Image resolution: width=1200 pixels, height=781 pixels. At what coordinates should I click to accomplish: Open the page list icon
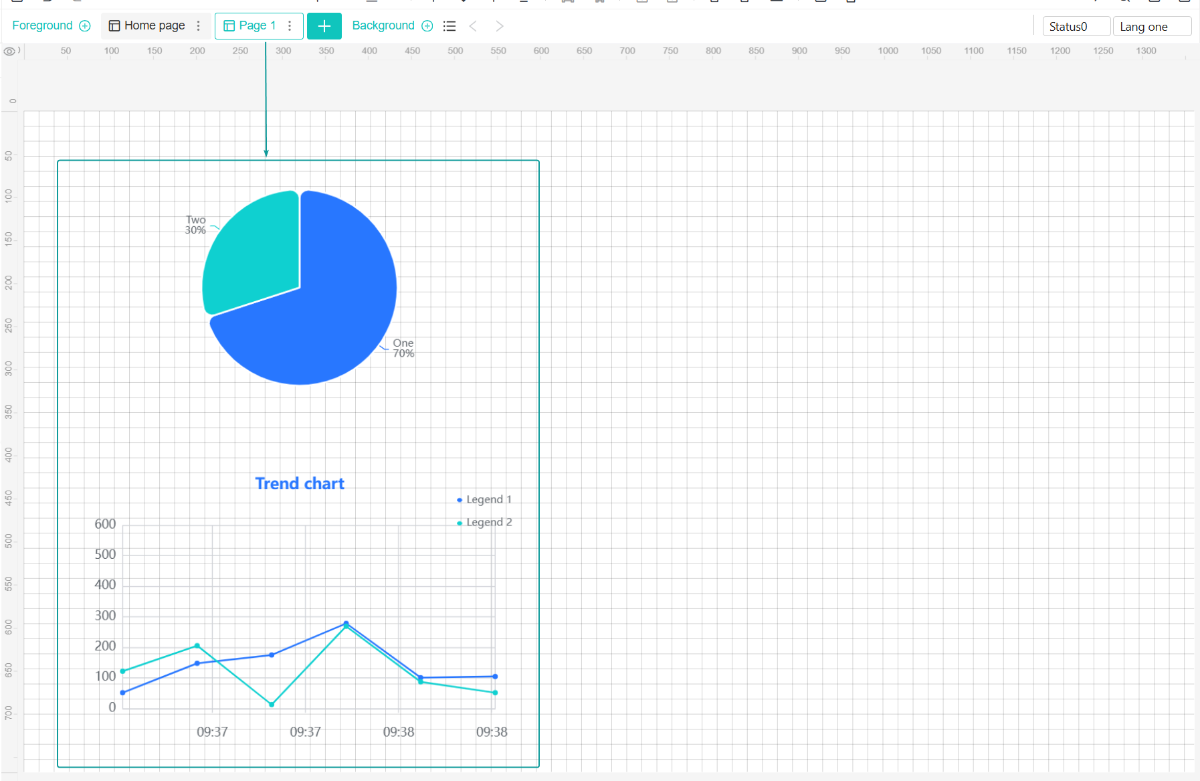pos(449,26)
